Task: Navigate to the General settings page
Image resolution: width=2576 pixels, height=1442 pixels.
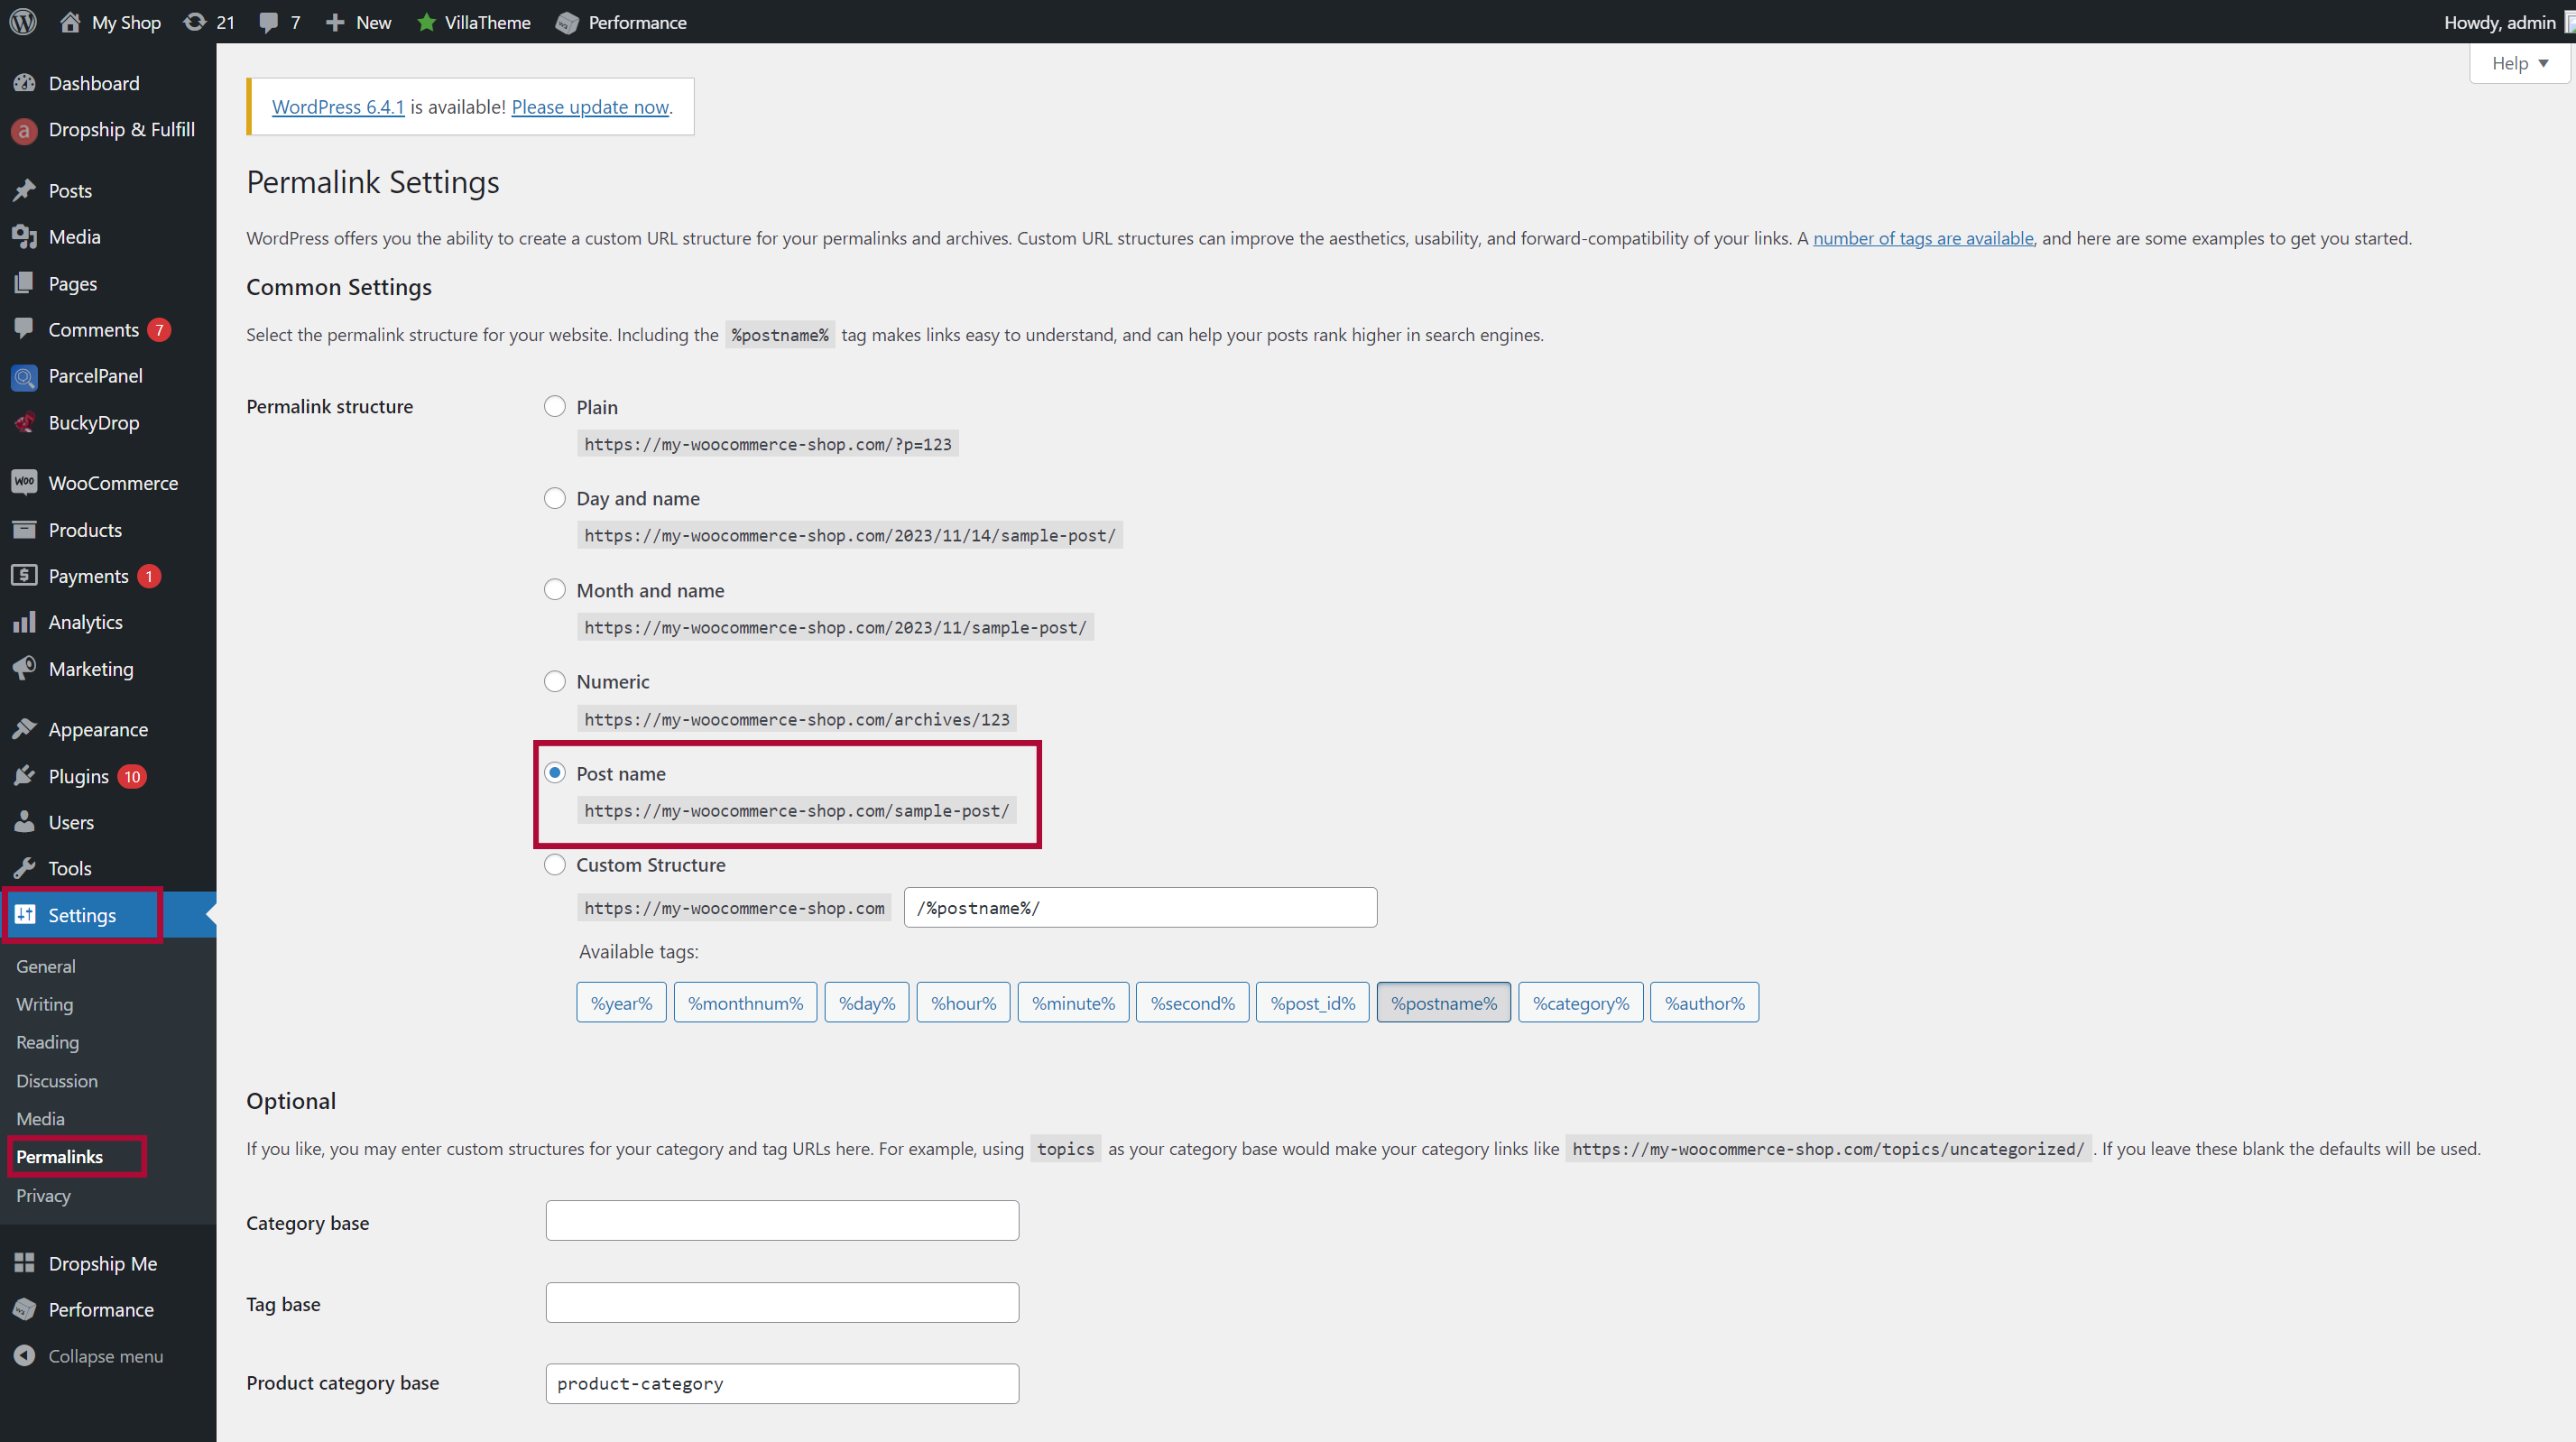Action: point(46,965)
